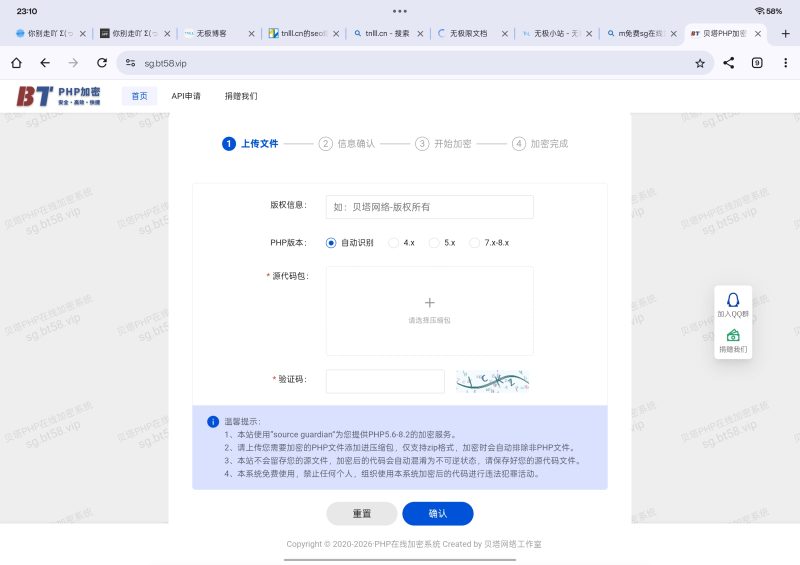Image resolution: width=800 pixels, height=565 pixels.
Task: Click the 捐赠我们 floating money icon
Action: click(x=733, y=335)
